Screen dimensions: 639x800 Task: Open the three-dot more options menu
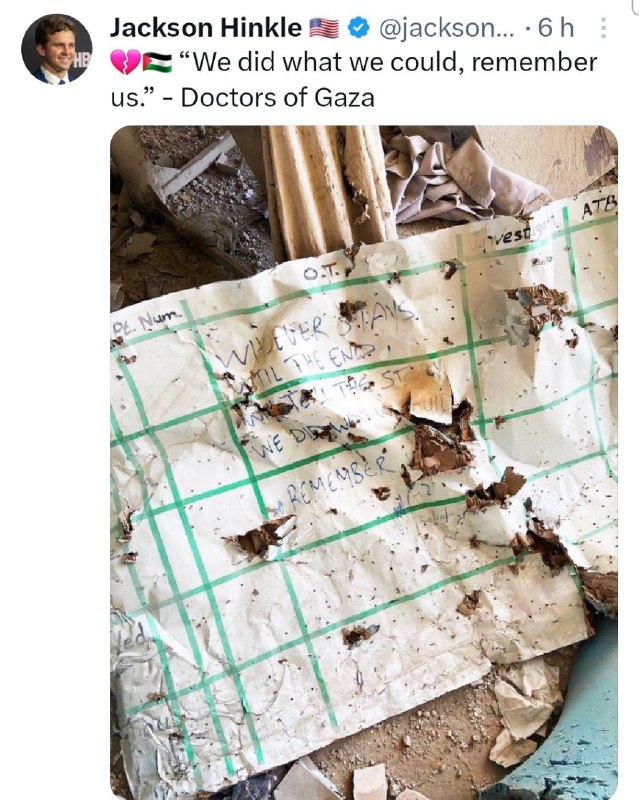point(603,28)
